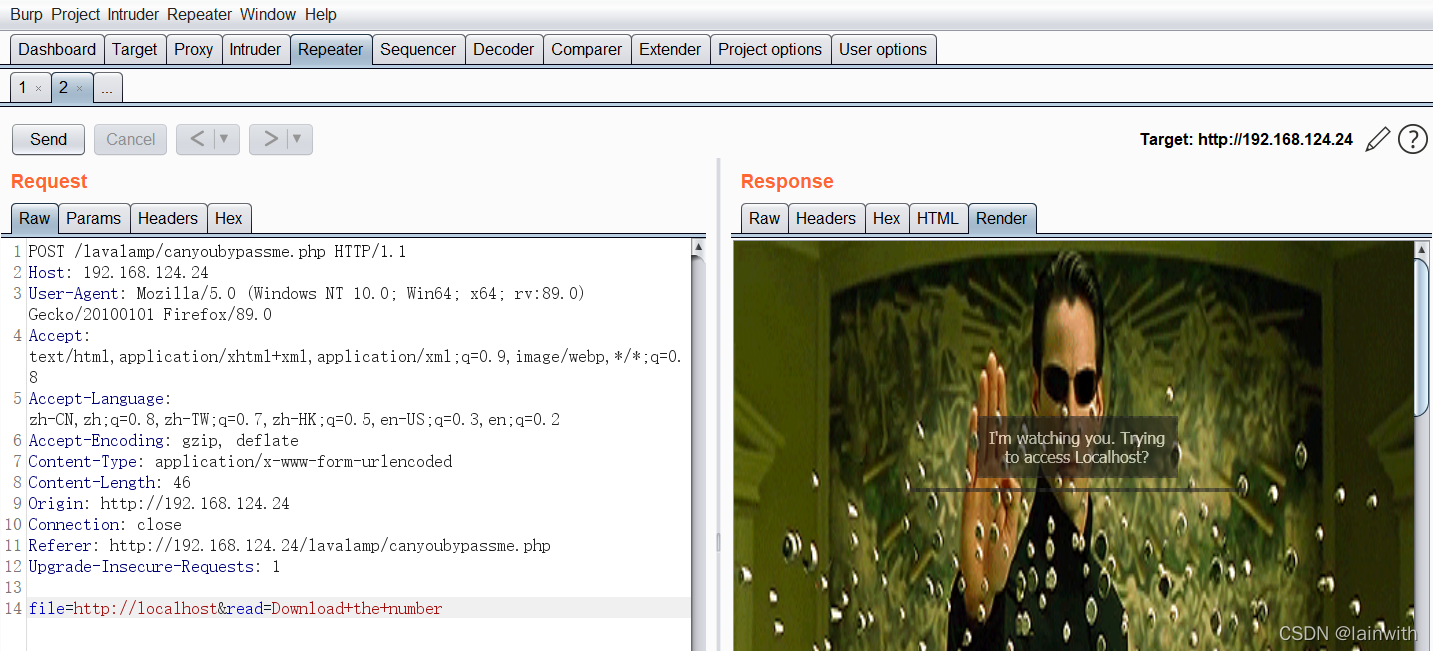Viewport: 1433px width, 651px height.
Task: Switch to the Sequencer tab
Action: [x=418, y=49]
